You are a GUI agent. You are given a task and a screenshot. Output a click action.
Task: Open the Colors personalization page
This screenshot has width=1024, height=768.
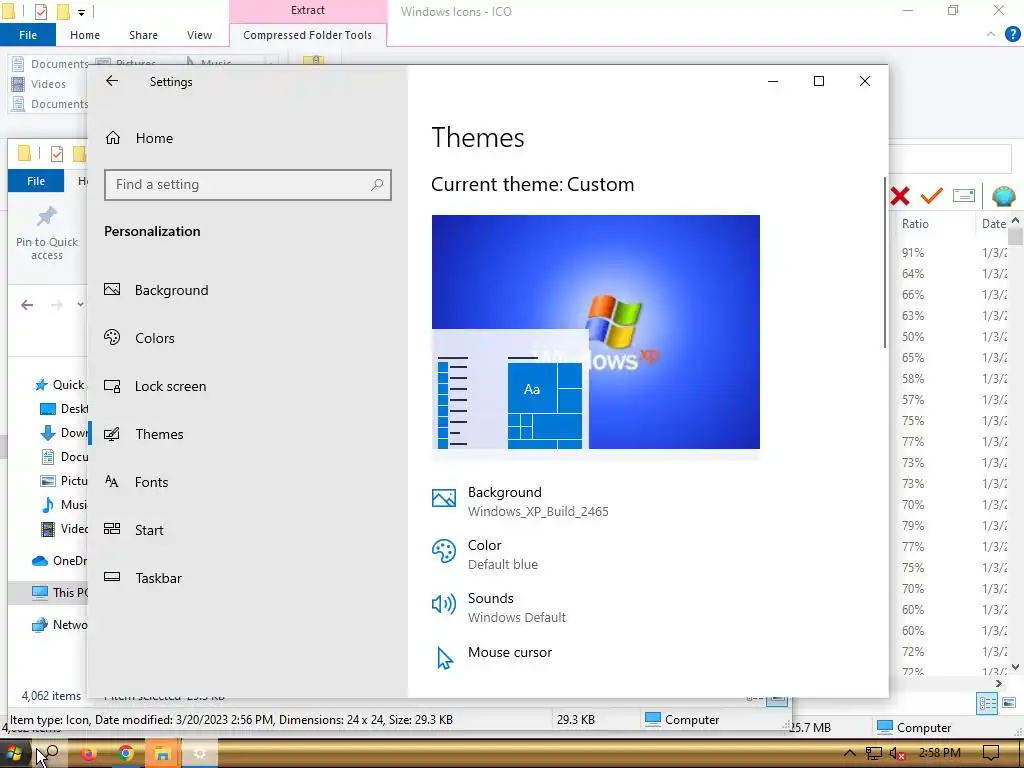[x=139, y=338]
